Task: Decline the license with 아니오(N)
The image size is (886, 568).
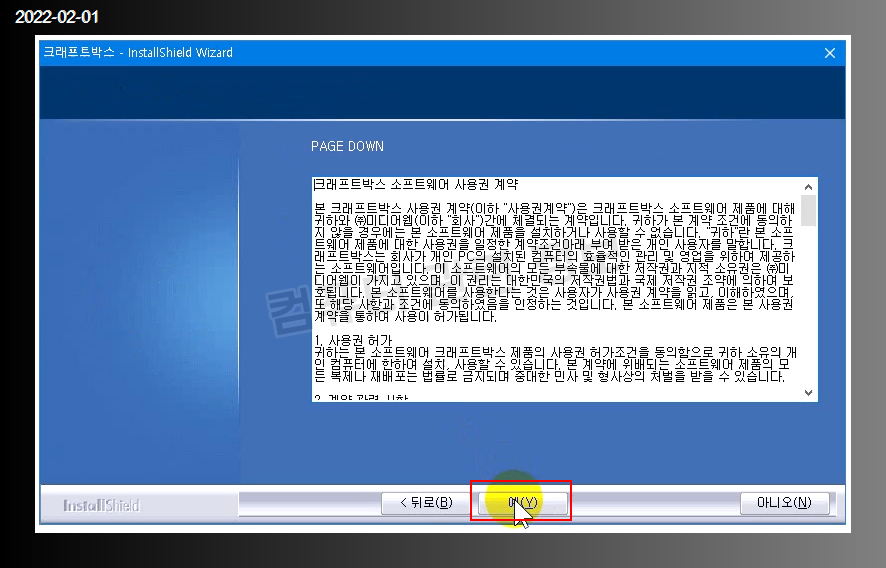Action: (x=784, y=503)
